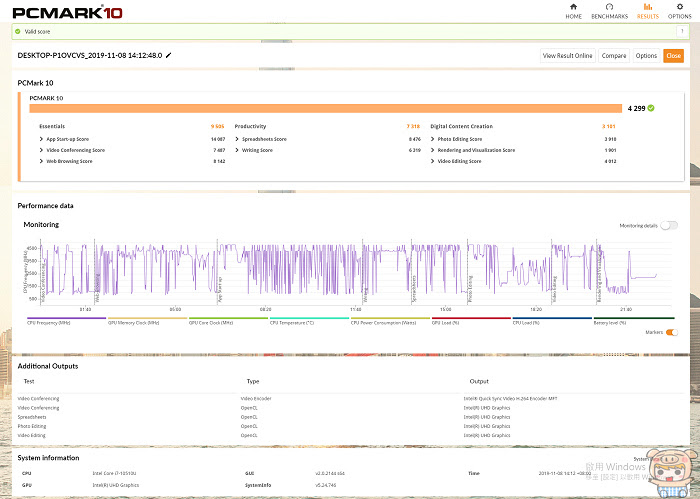Image resolution: width=700 pixels, height=499 pixels.
Task: Click the Type column header in Additional Outputs
Action: [x=253, y=381]
